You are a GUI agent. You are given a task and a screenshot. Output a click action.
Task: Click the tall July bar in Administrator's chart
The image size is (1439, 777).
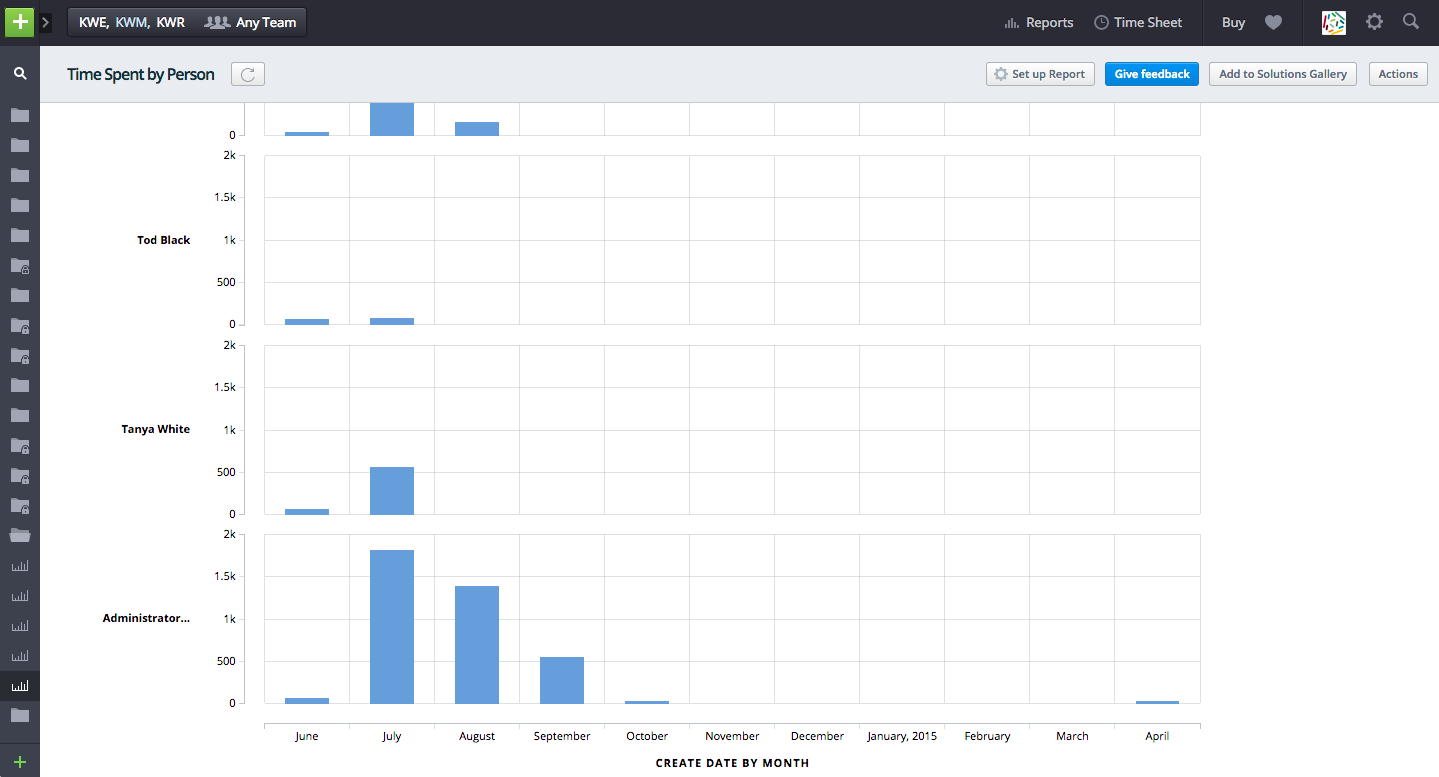point(391,625)
